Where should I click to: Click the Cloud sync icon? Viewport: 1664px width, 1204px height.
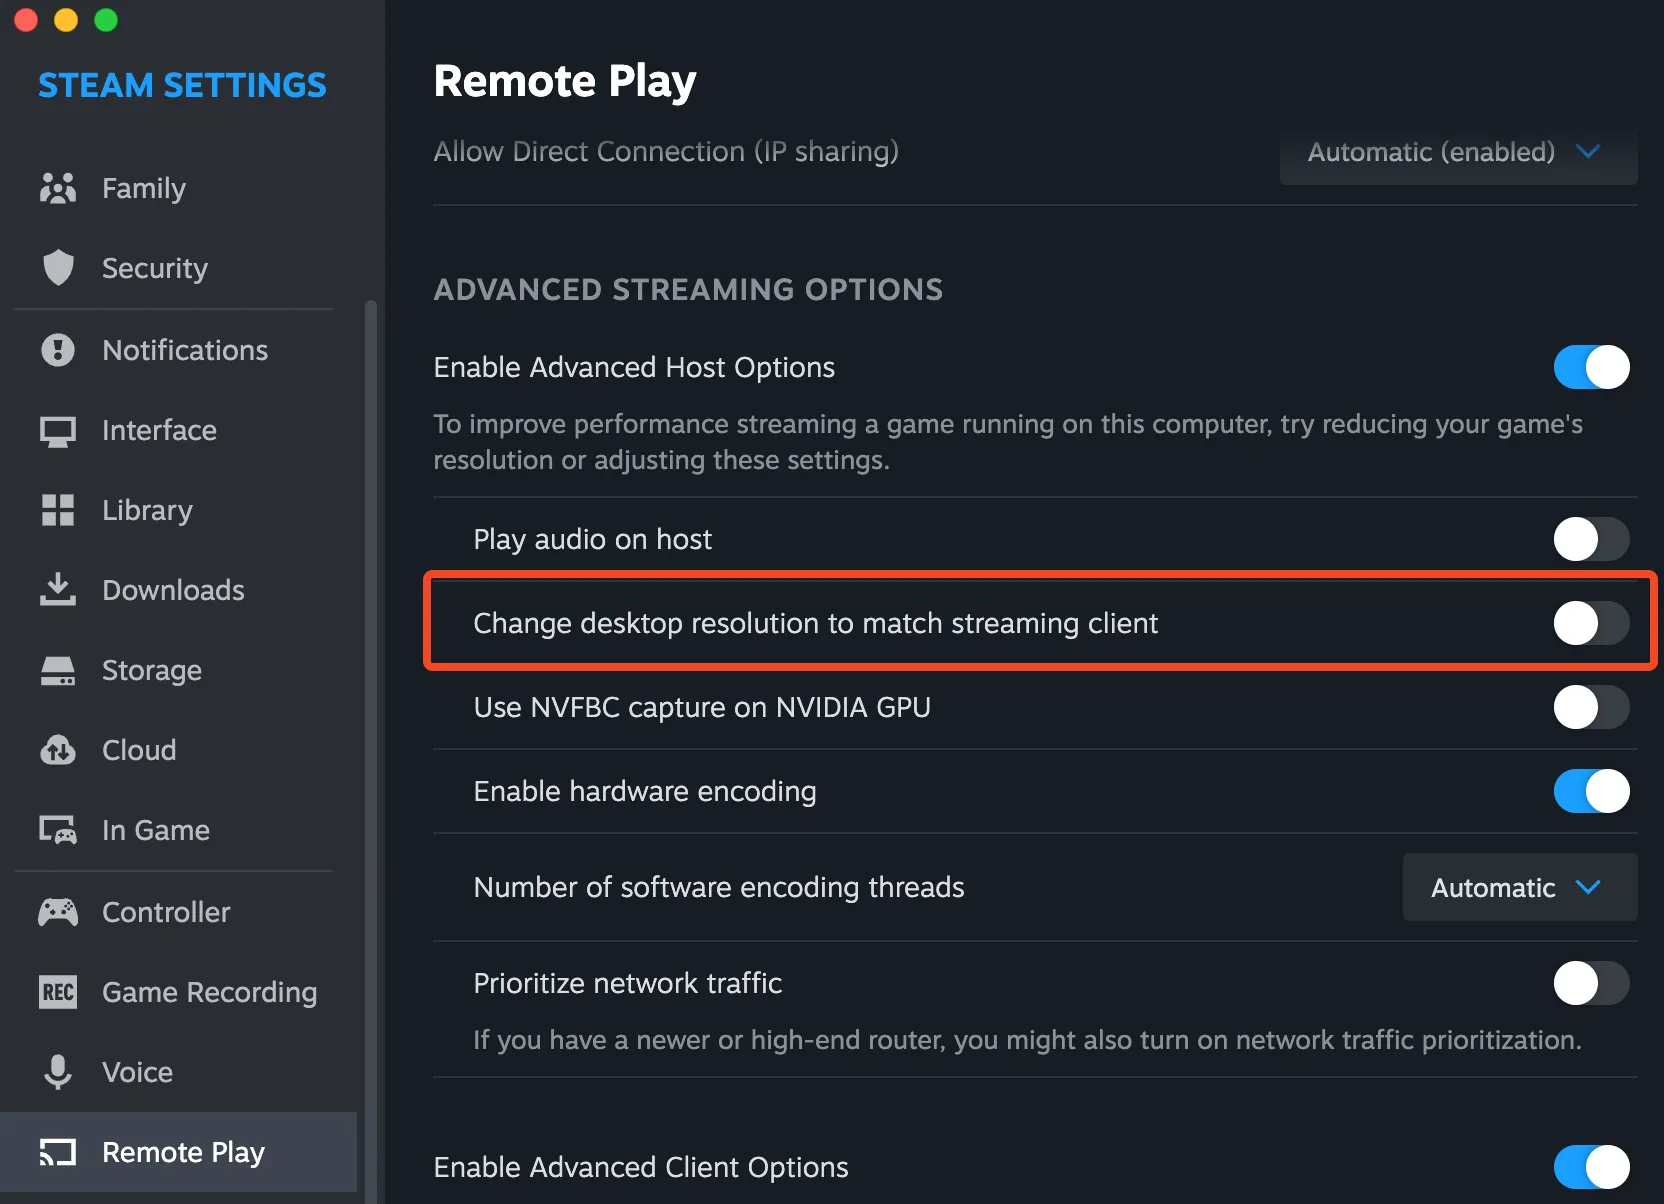(x=57, y=750)
